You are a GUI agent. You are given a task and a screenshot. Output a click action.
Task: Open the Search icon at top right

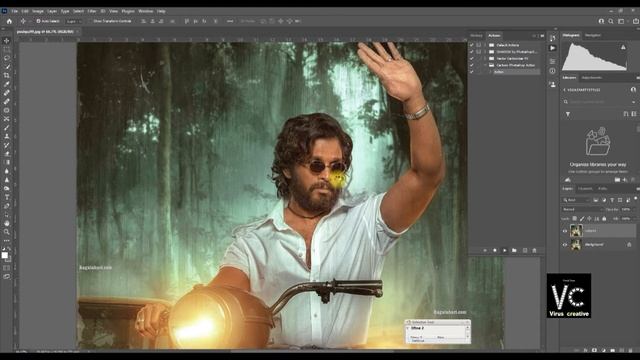coord(611,21)
